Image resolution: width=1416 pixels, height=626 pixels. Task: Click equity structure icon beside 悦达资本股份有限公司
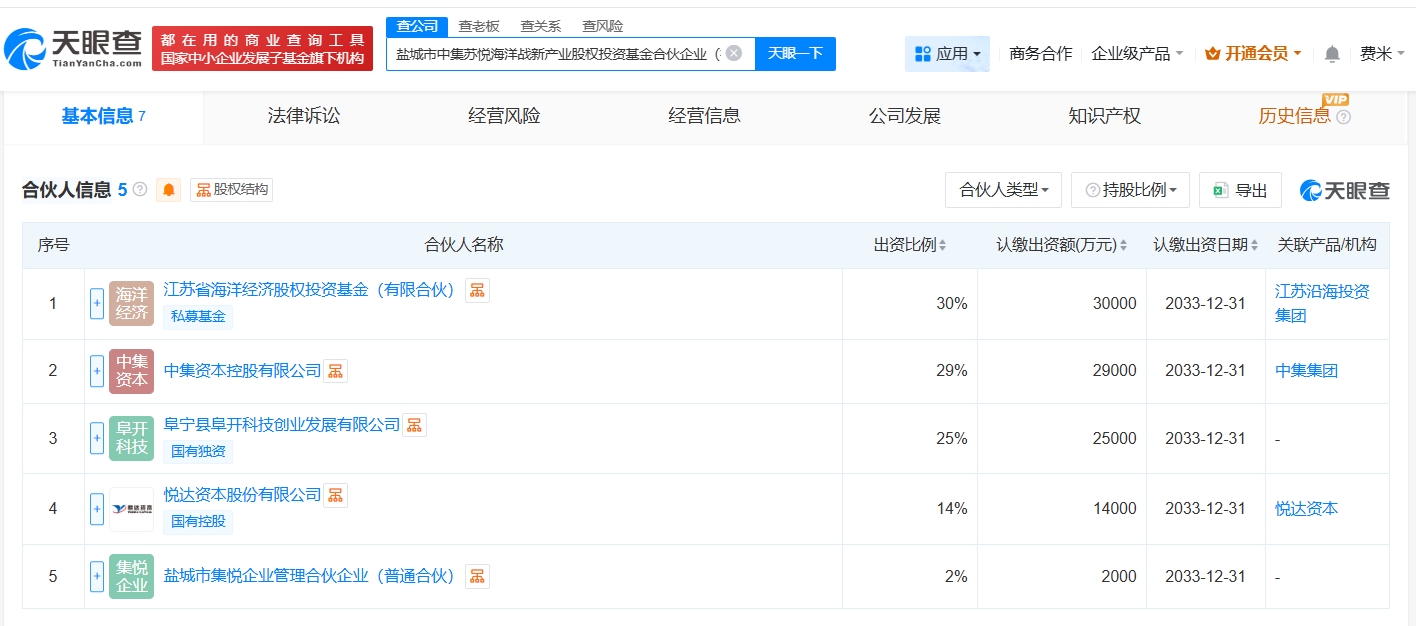pyautogui.click(x=335, y=495)
